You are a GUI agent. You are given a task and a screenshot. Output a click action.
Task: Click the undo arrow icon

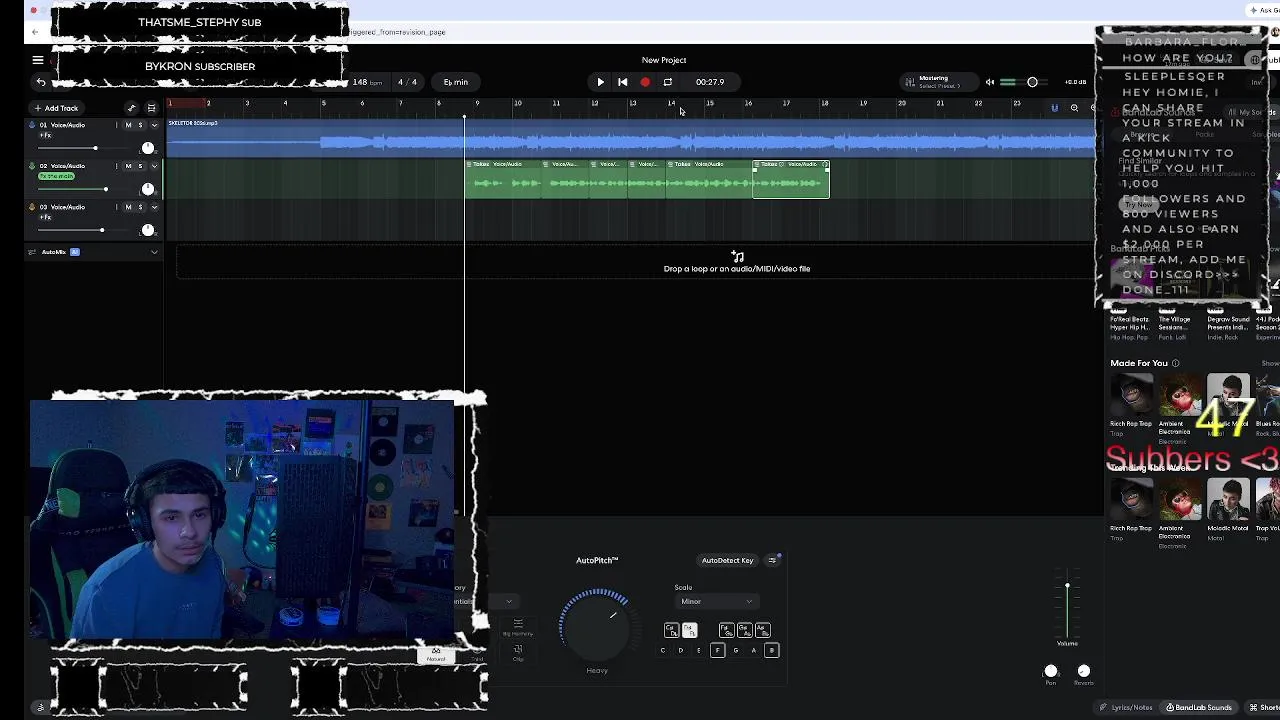[41, 82]
